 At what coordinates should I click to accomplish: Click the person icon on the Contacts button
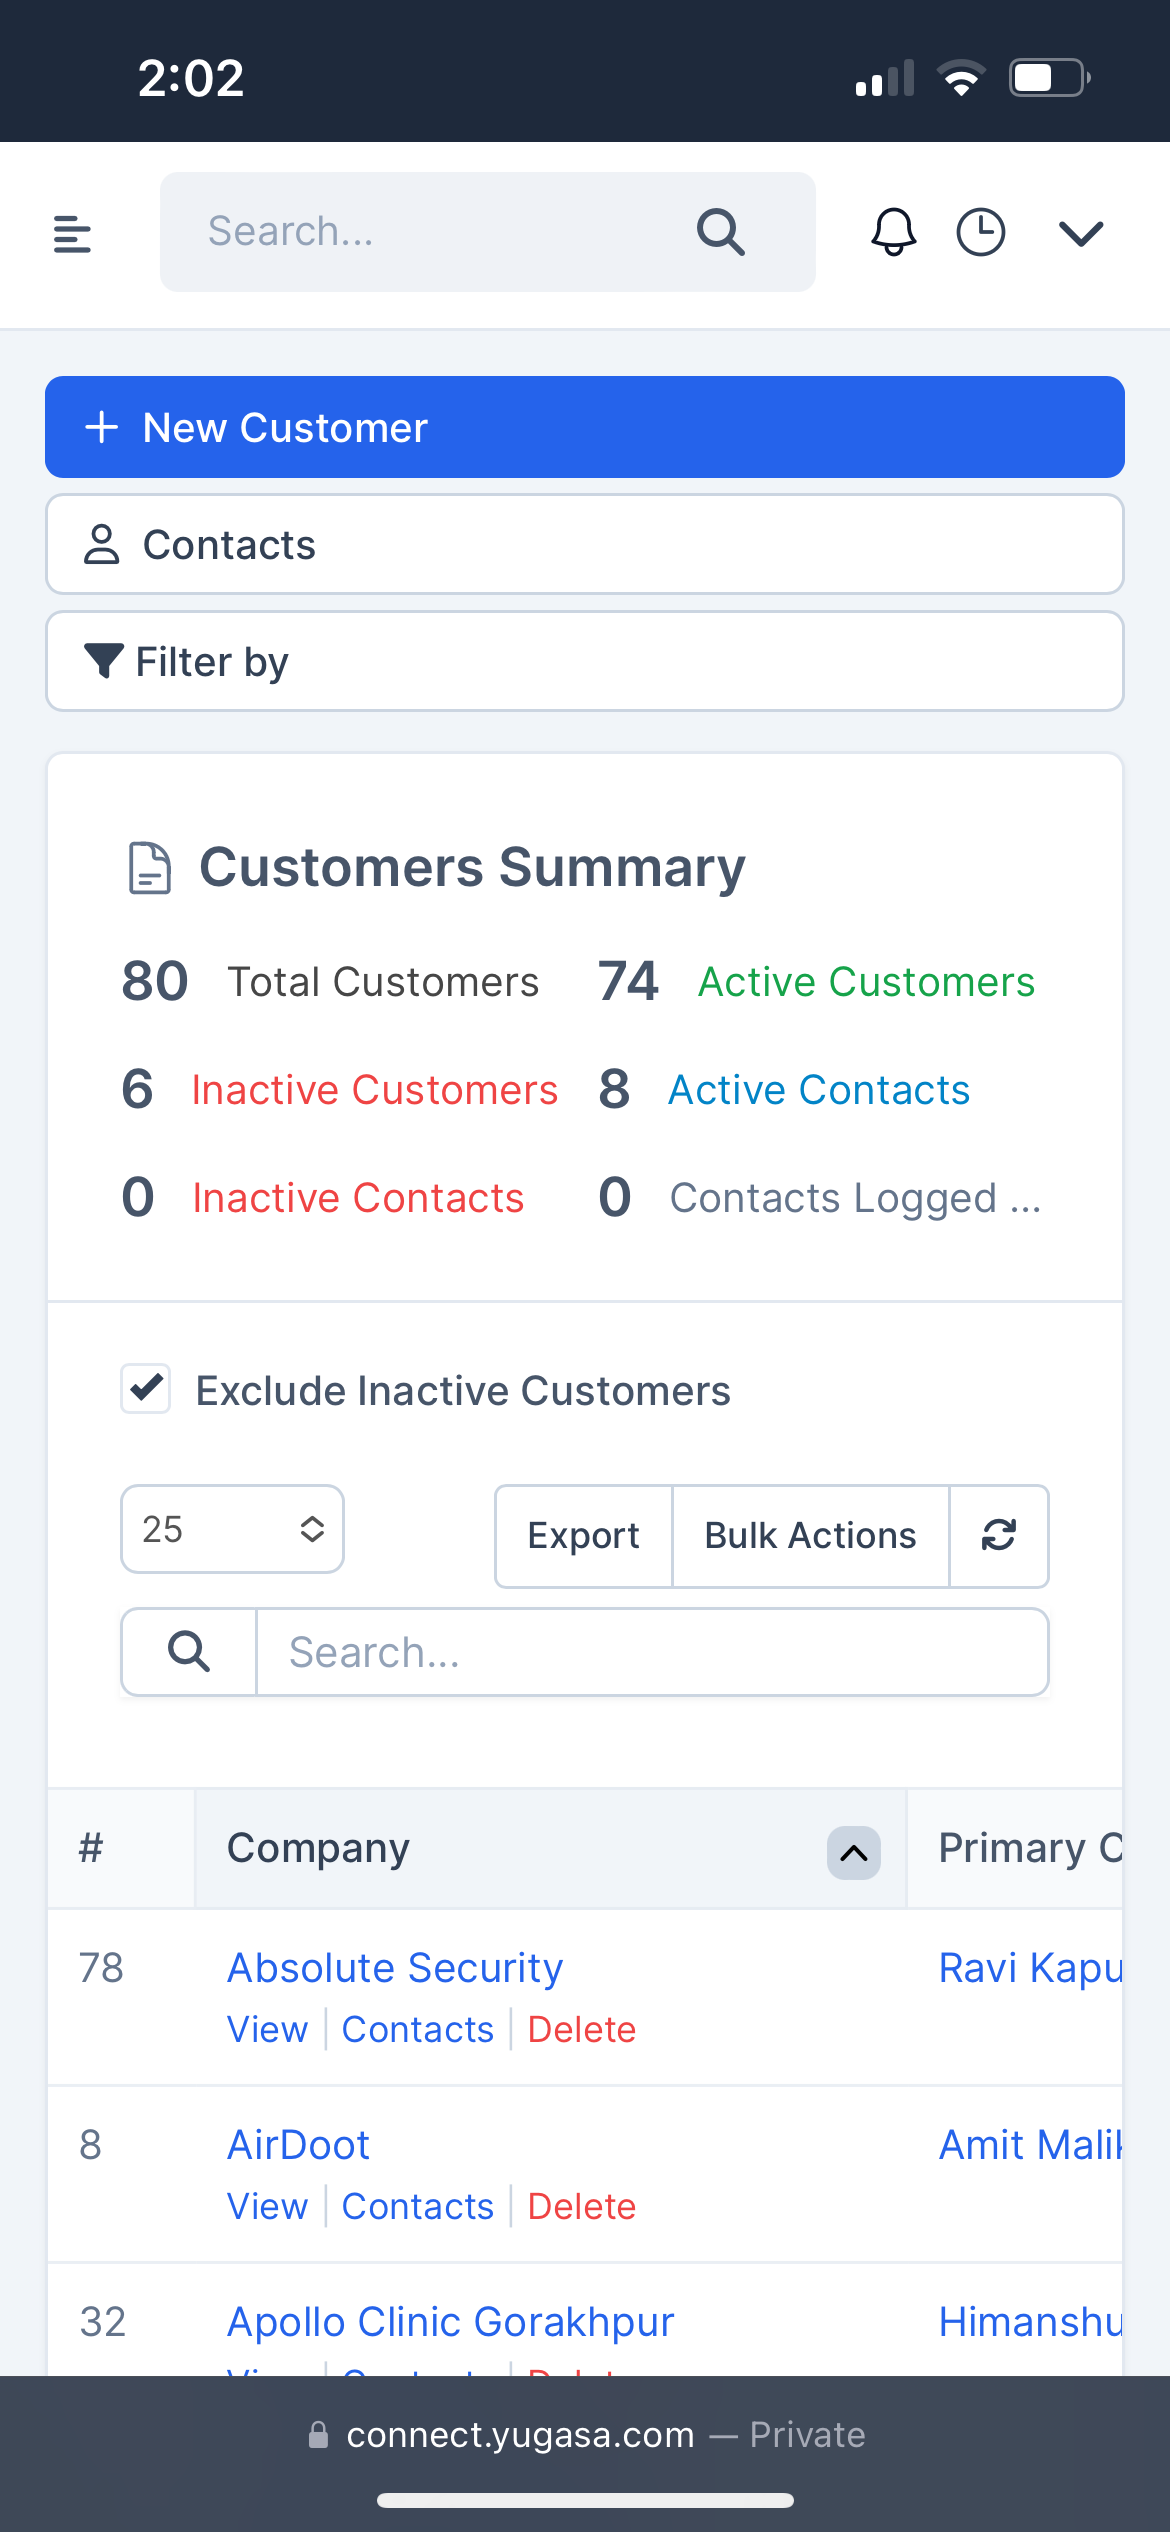coord(102,543)
